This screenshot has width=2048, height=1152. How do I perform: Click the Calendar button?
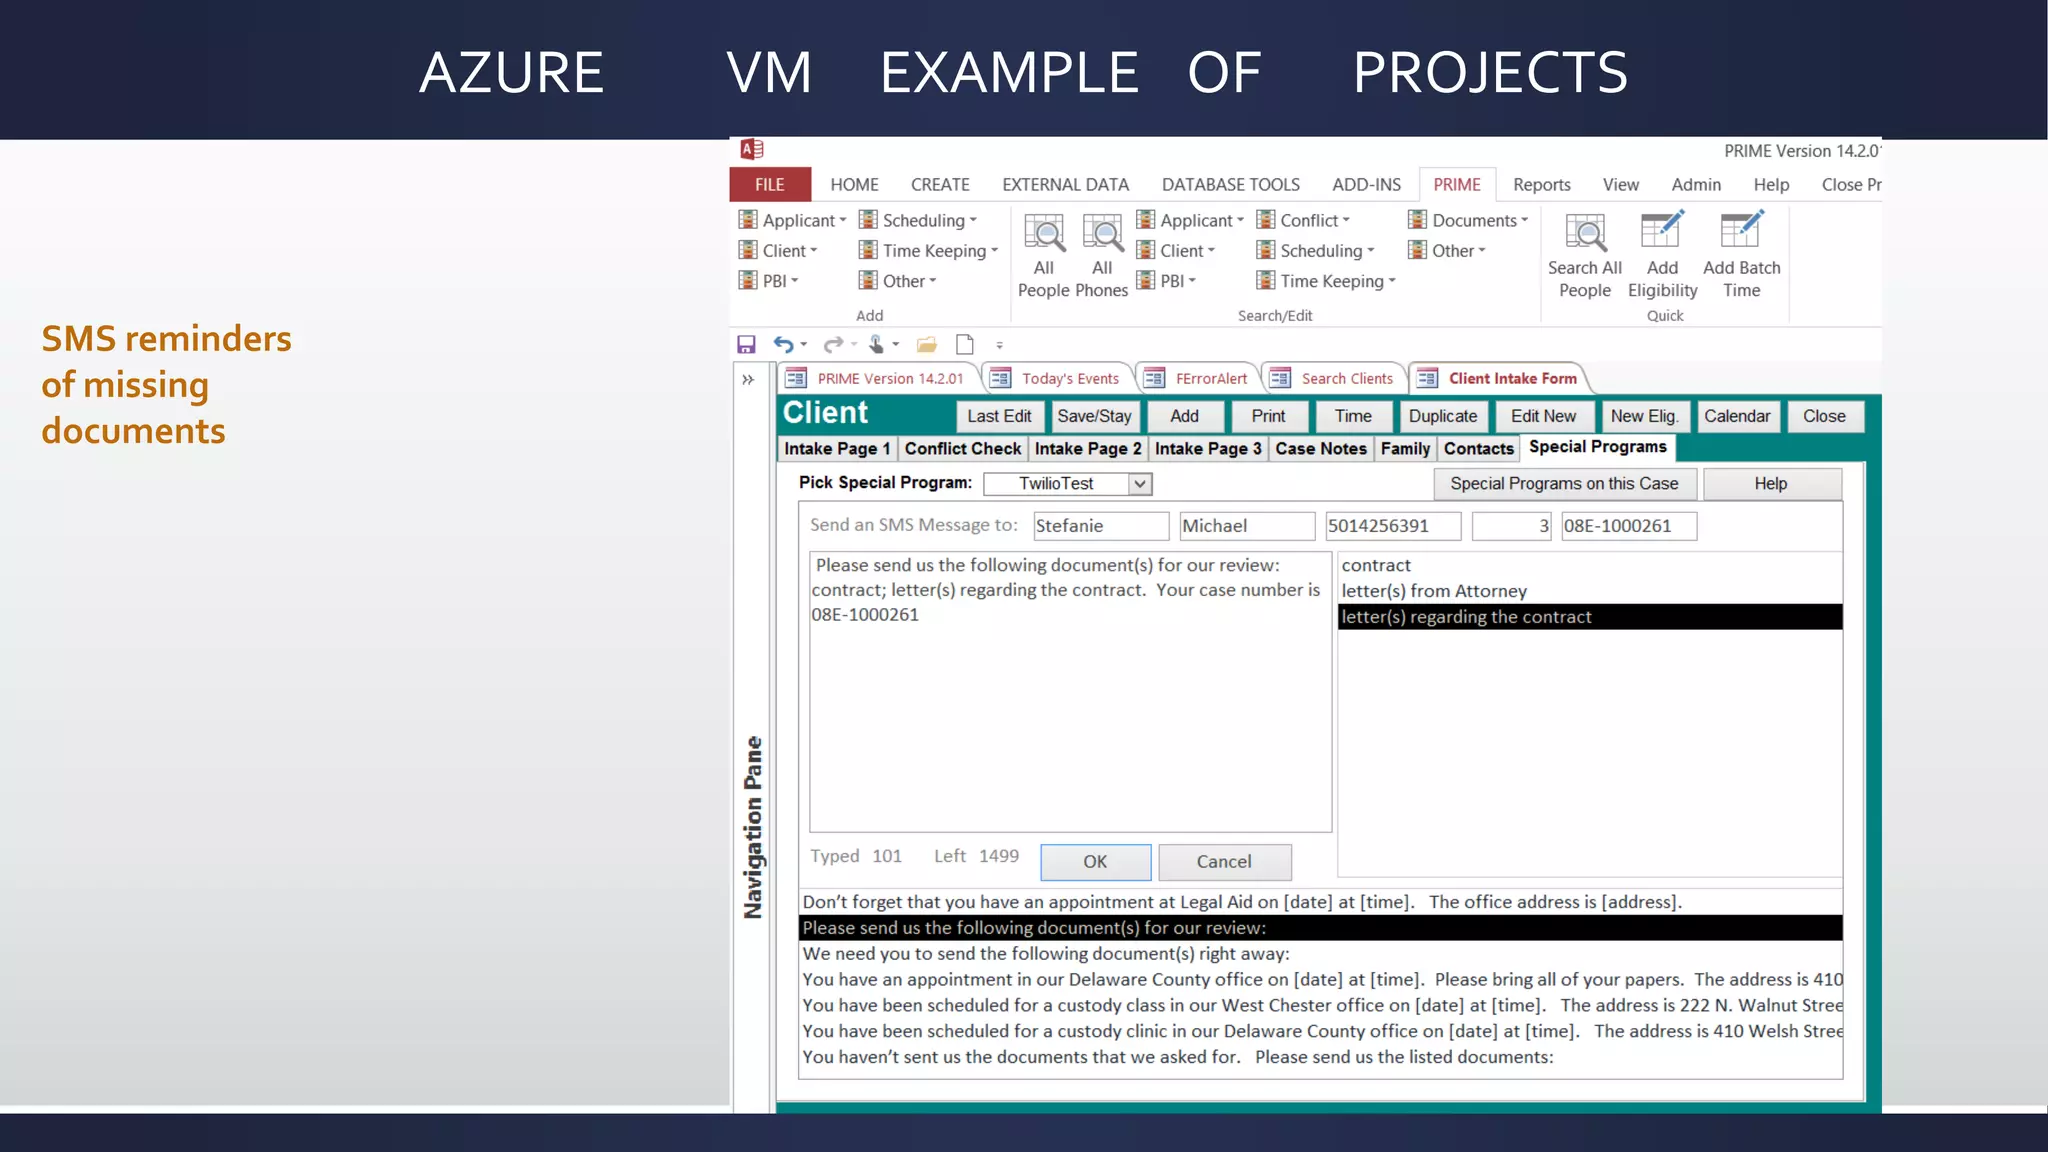1737,417
